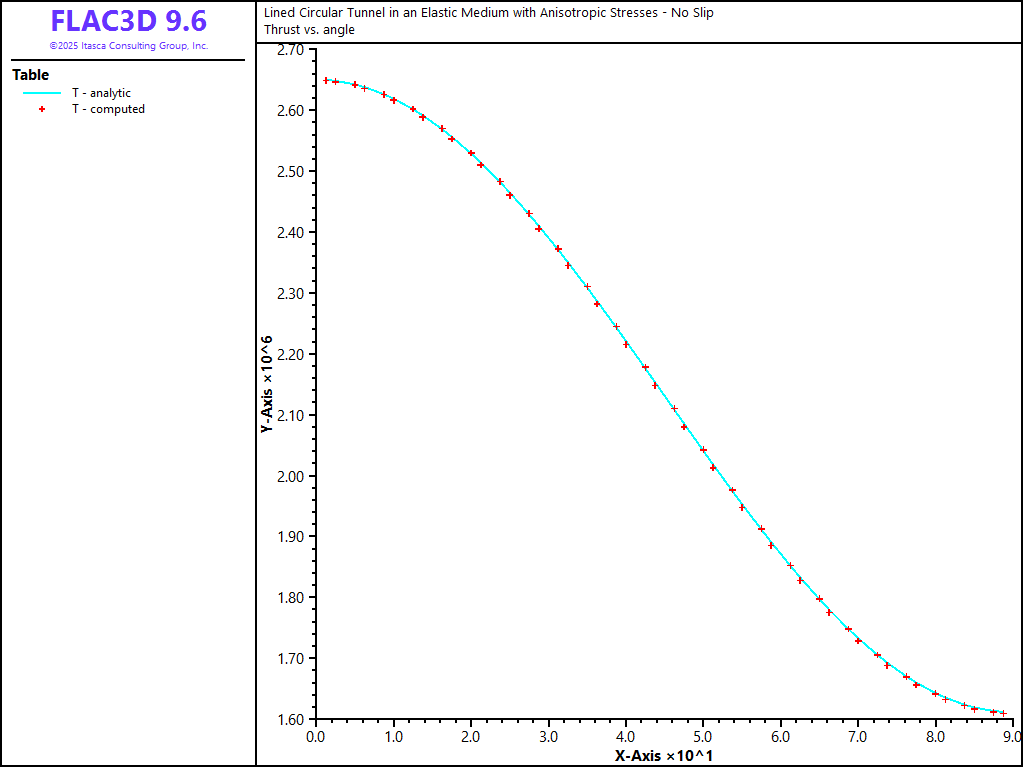Viewport: 1024px width, 768px height.
Task: Click the 1.60 tick label on Y axis
Action: click(x=291, y=720)
